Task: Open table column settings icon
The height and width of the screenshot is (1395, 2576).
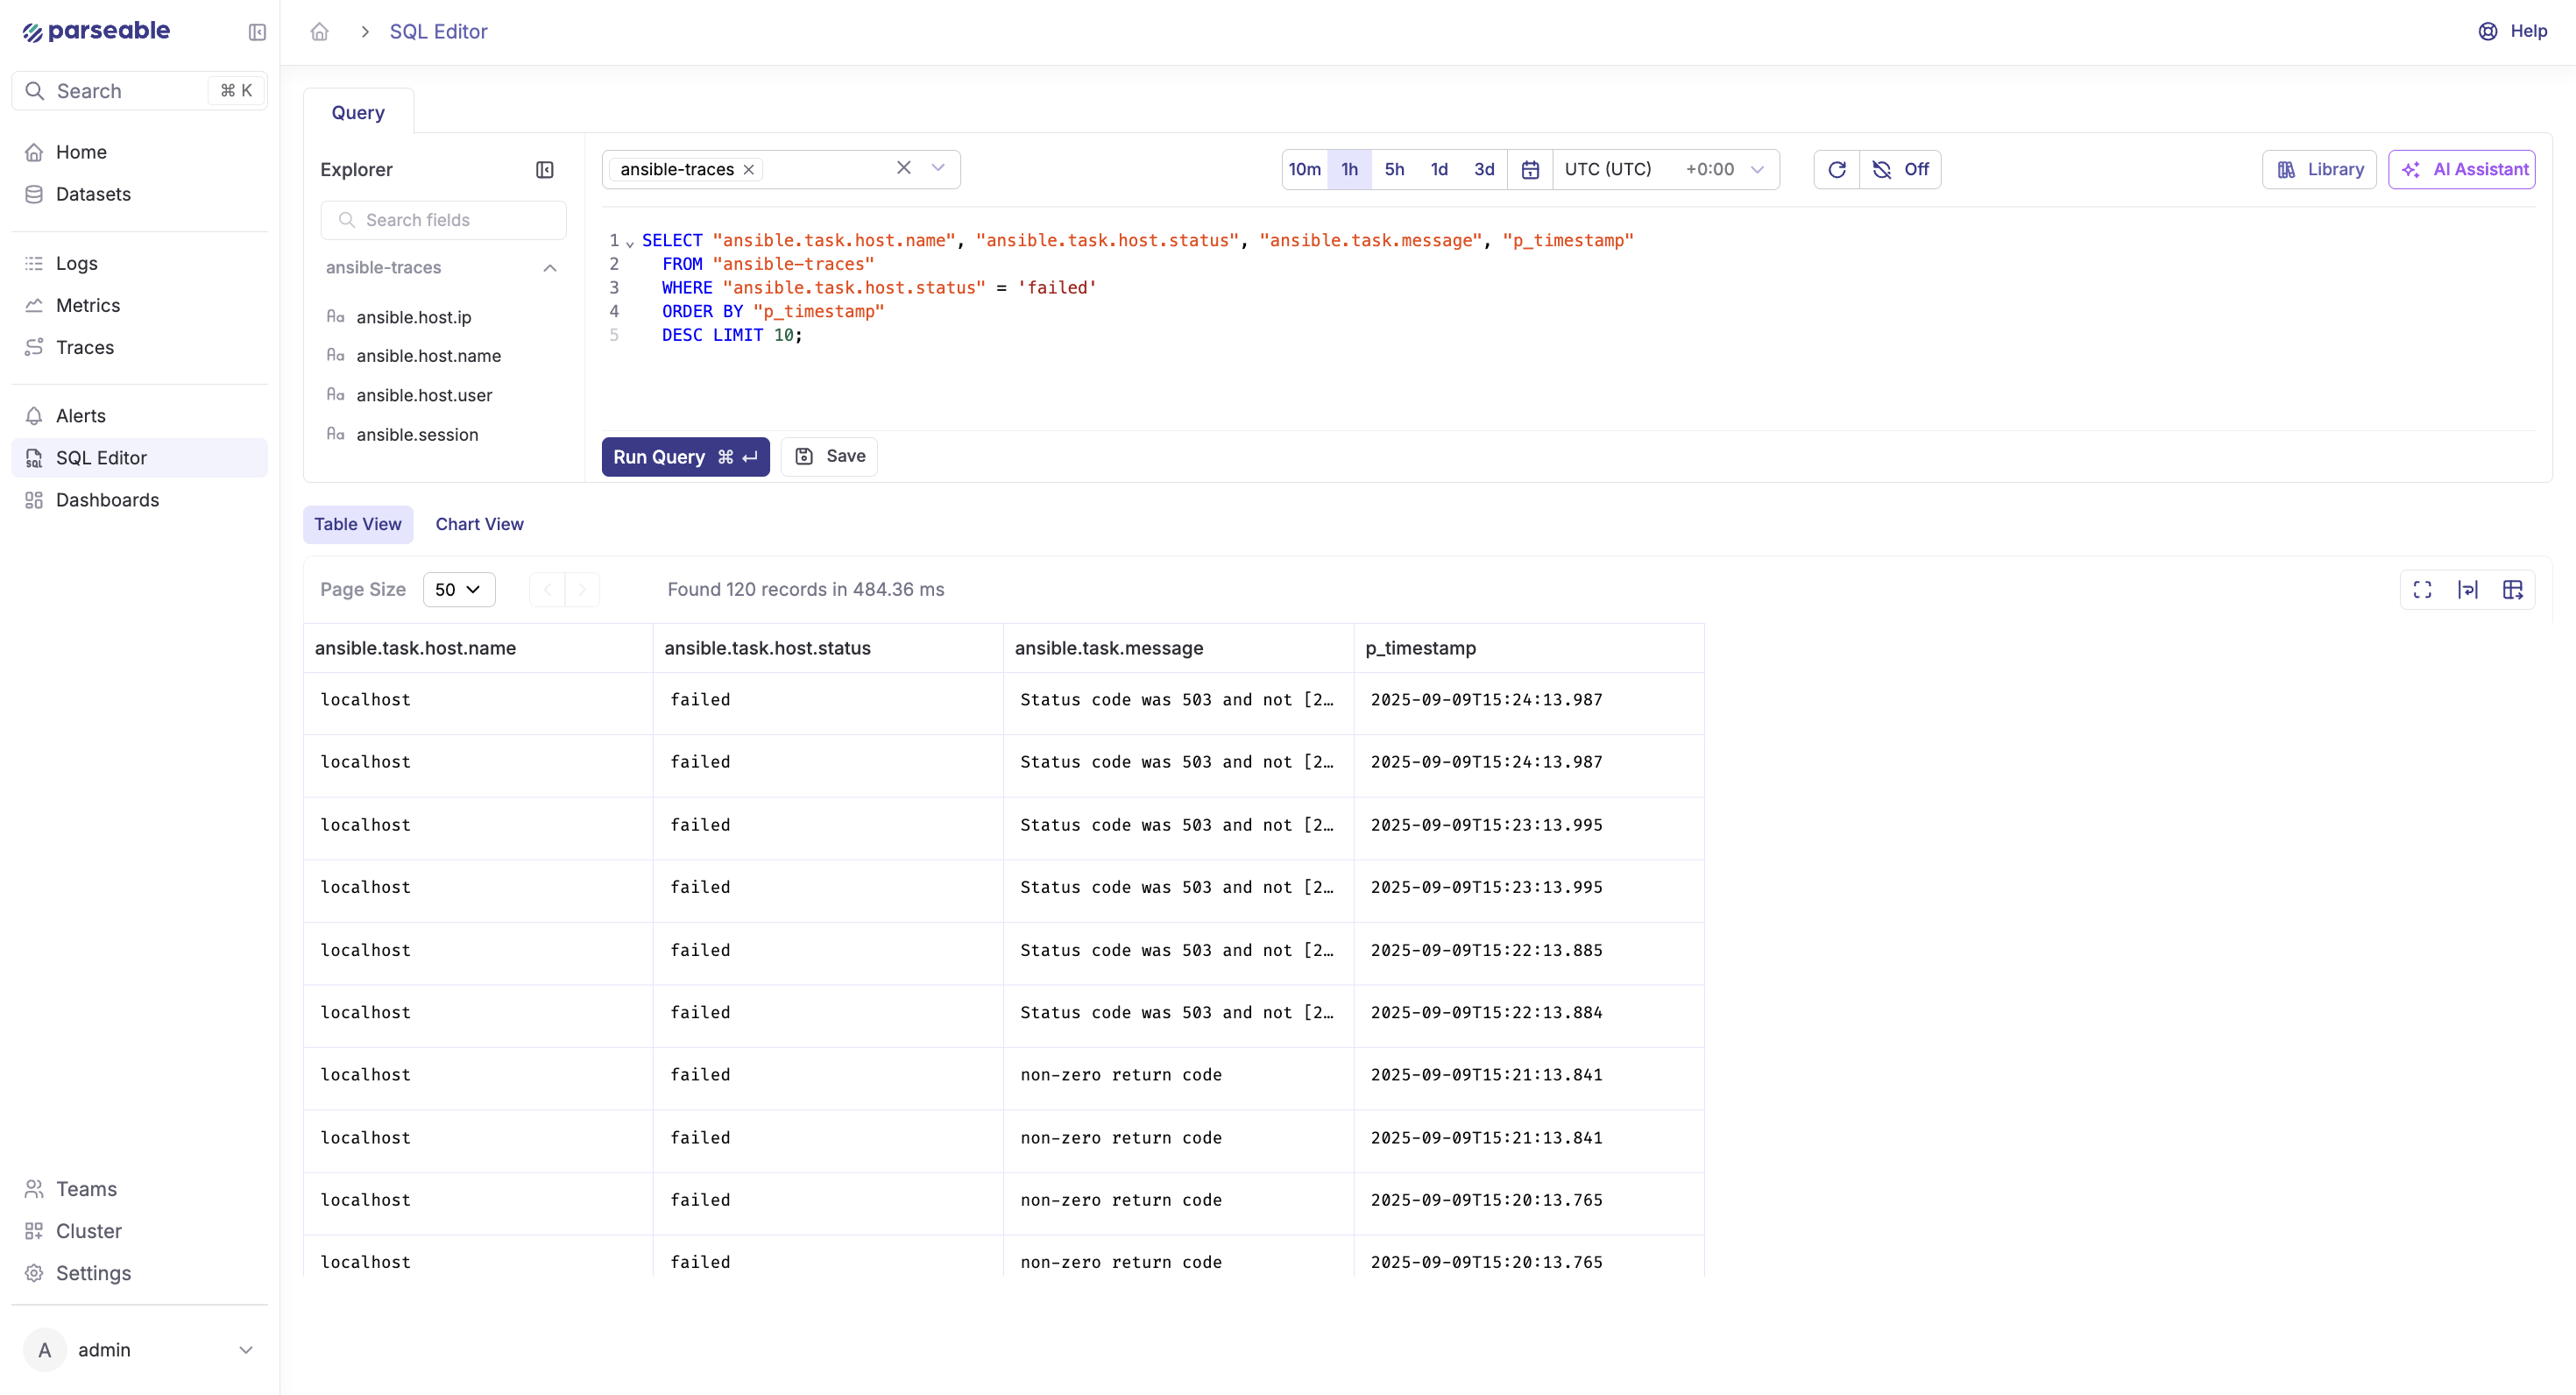Action: [x=2513, y=590]
